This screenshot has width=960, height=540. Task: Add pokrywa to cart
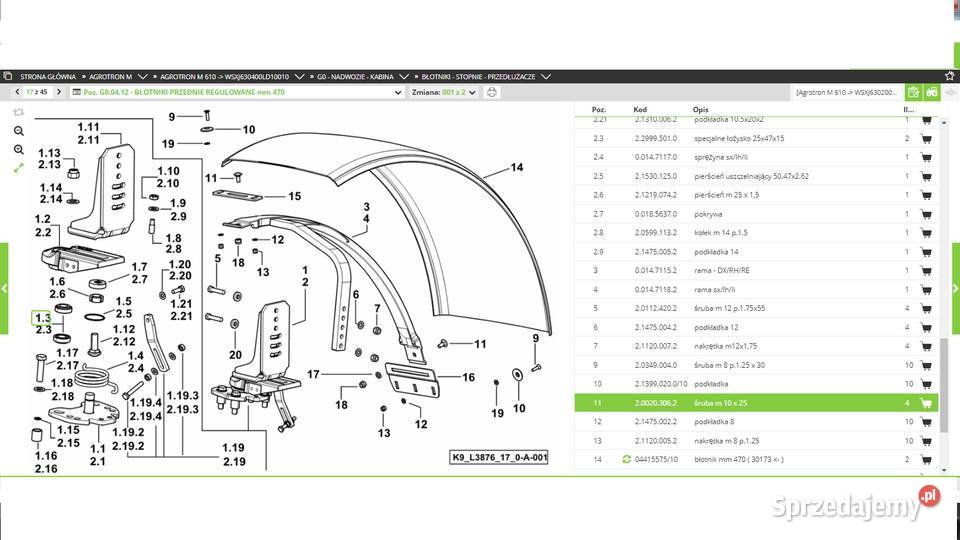pos(926,214)
